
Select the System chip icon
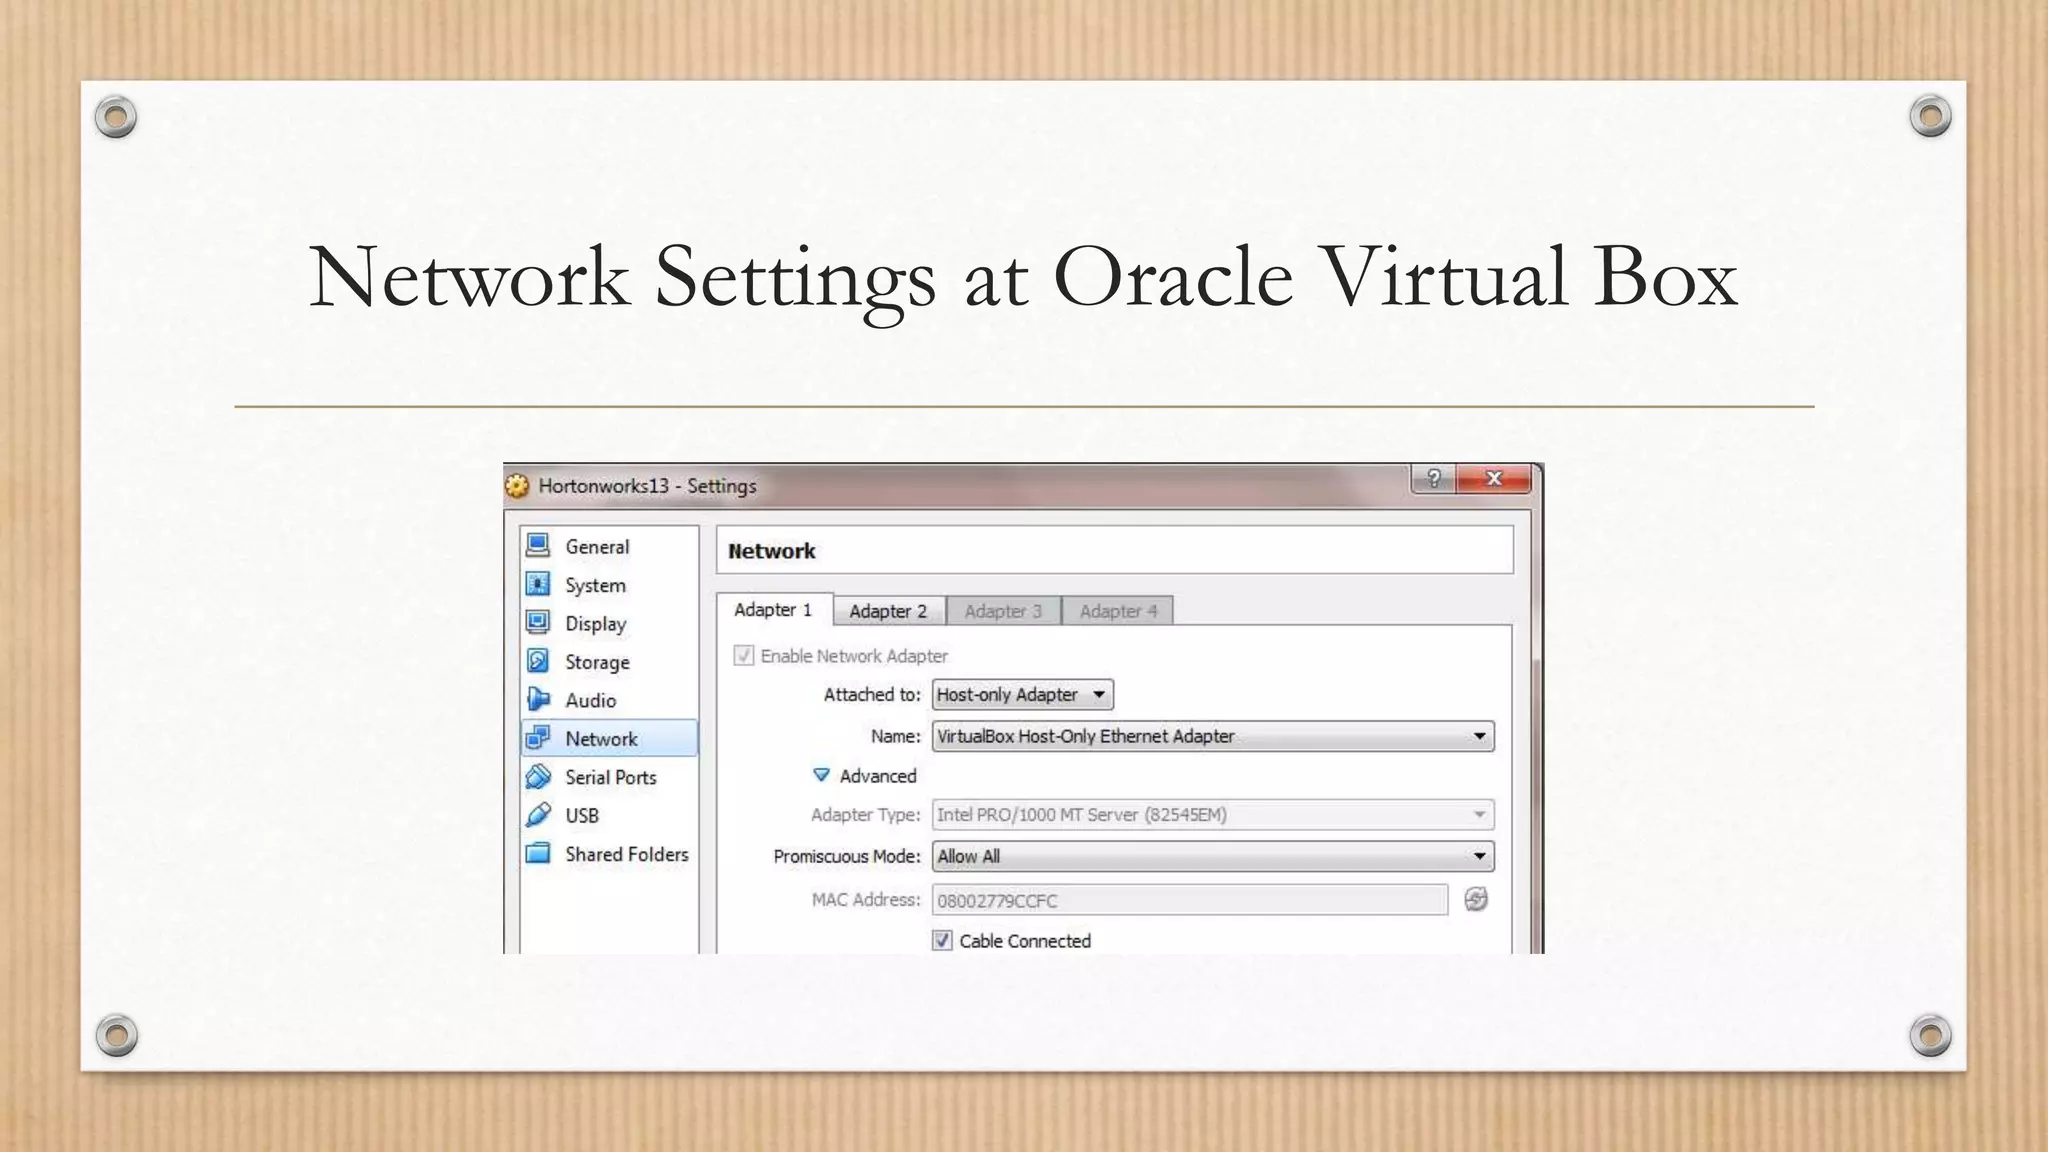[538, 584]
